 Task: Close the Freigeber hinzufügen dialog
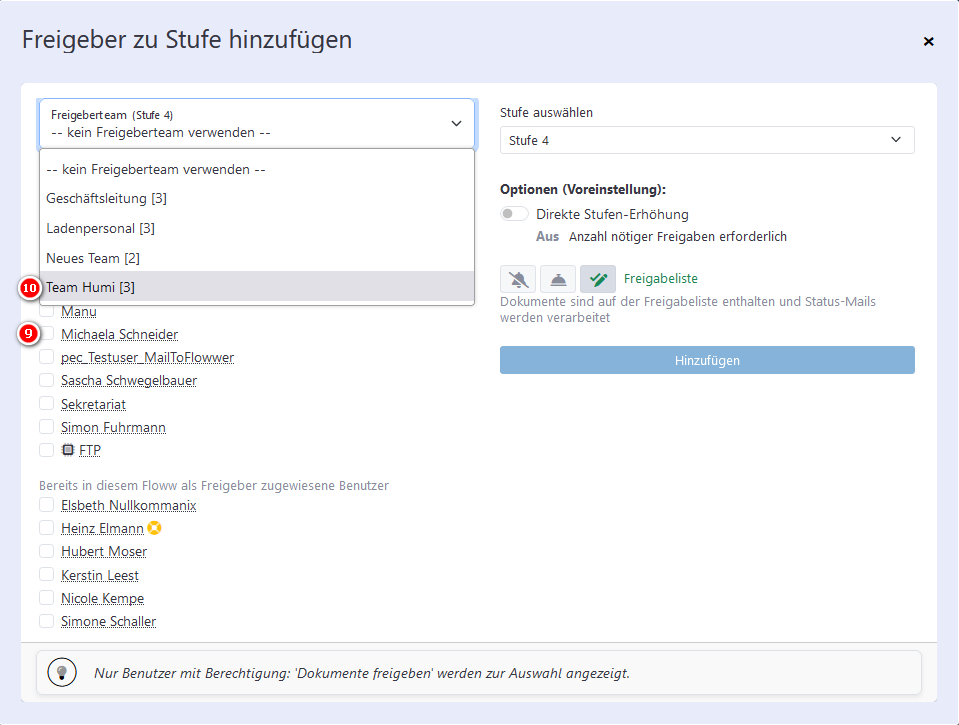(x=928, y=42)
